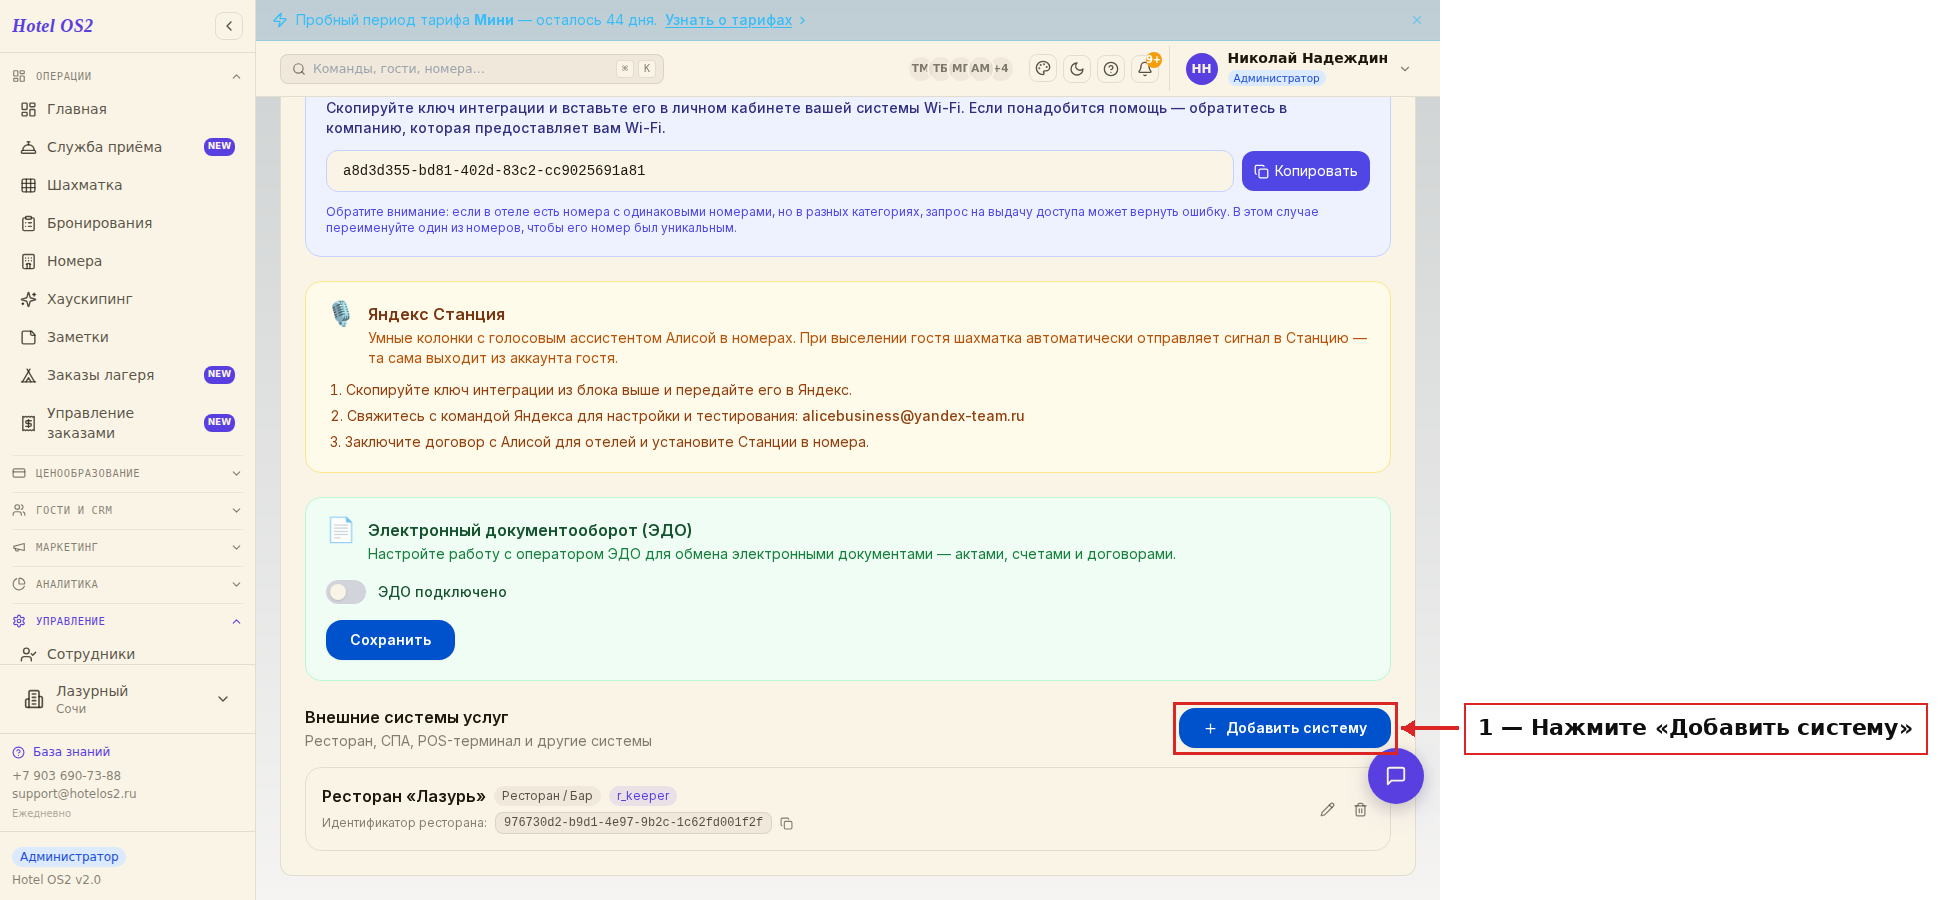Screen dimensions: 1951x900
Task: Click the Яндекс Станция heading
Action: [x=436, y=314]
